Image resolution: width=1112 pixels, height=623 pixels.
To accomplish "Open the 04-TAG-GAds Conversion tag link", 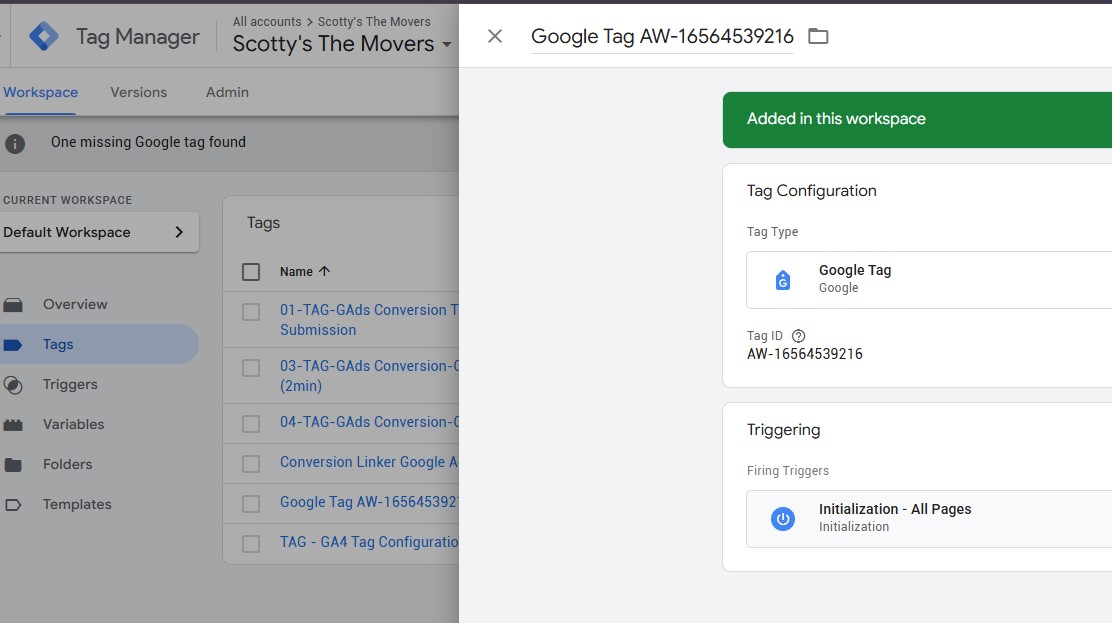I will 369,422.
